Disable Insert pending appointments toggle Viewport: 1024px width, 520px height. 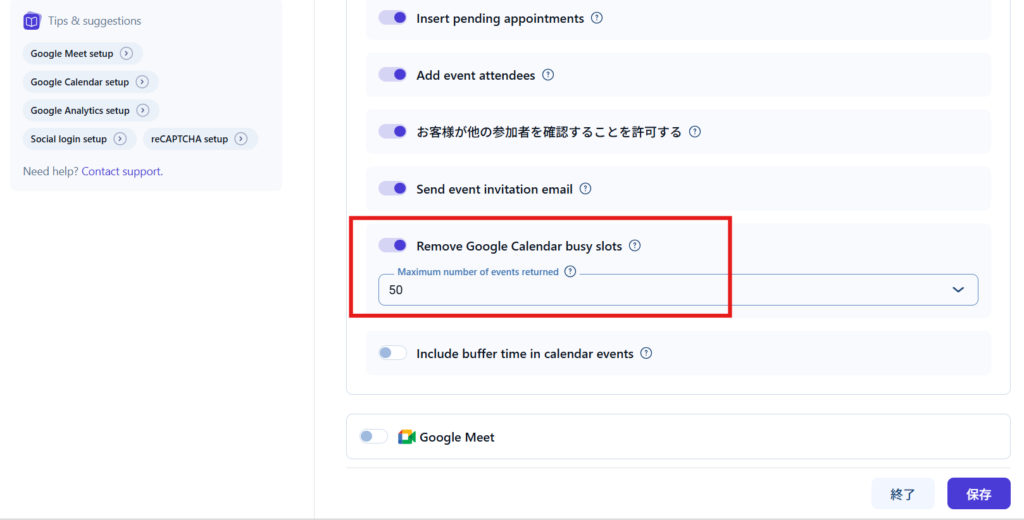(x=393, y=18)
